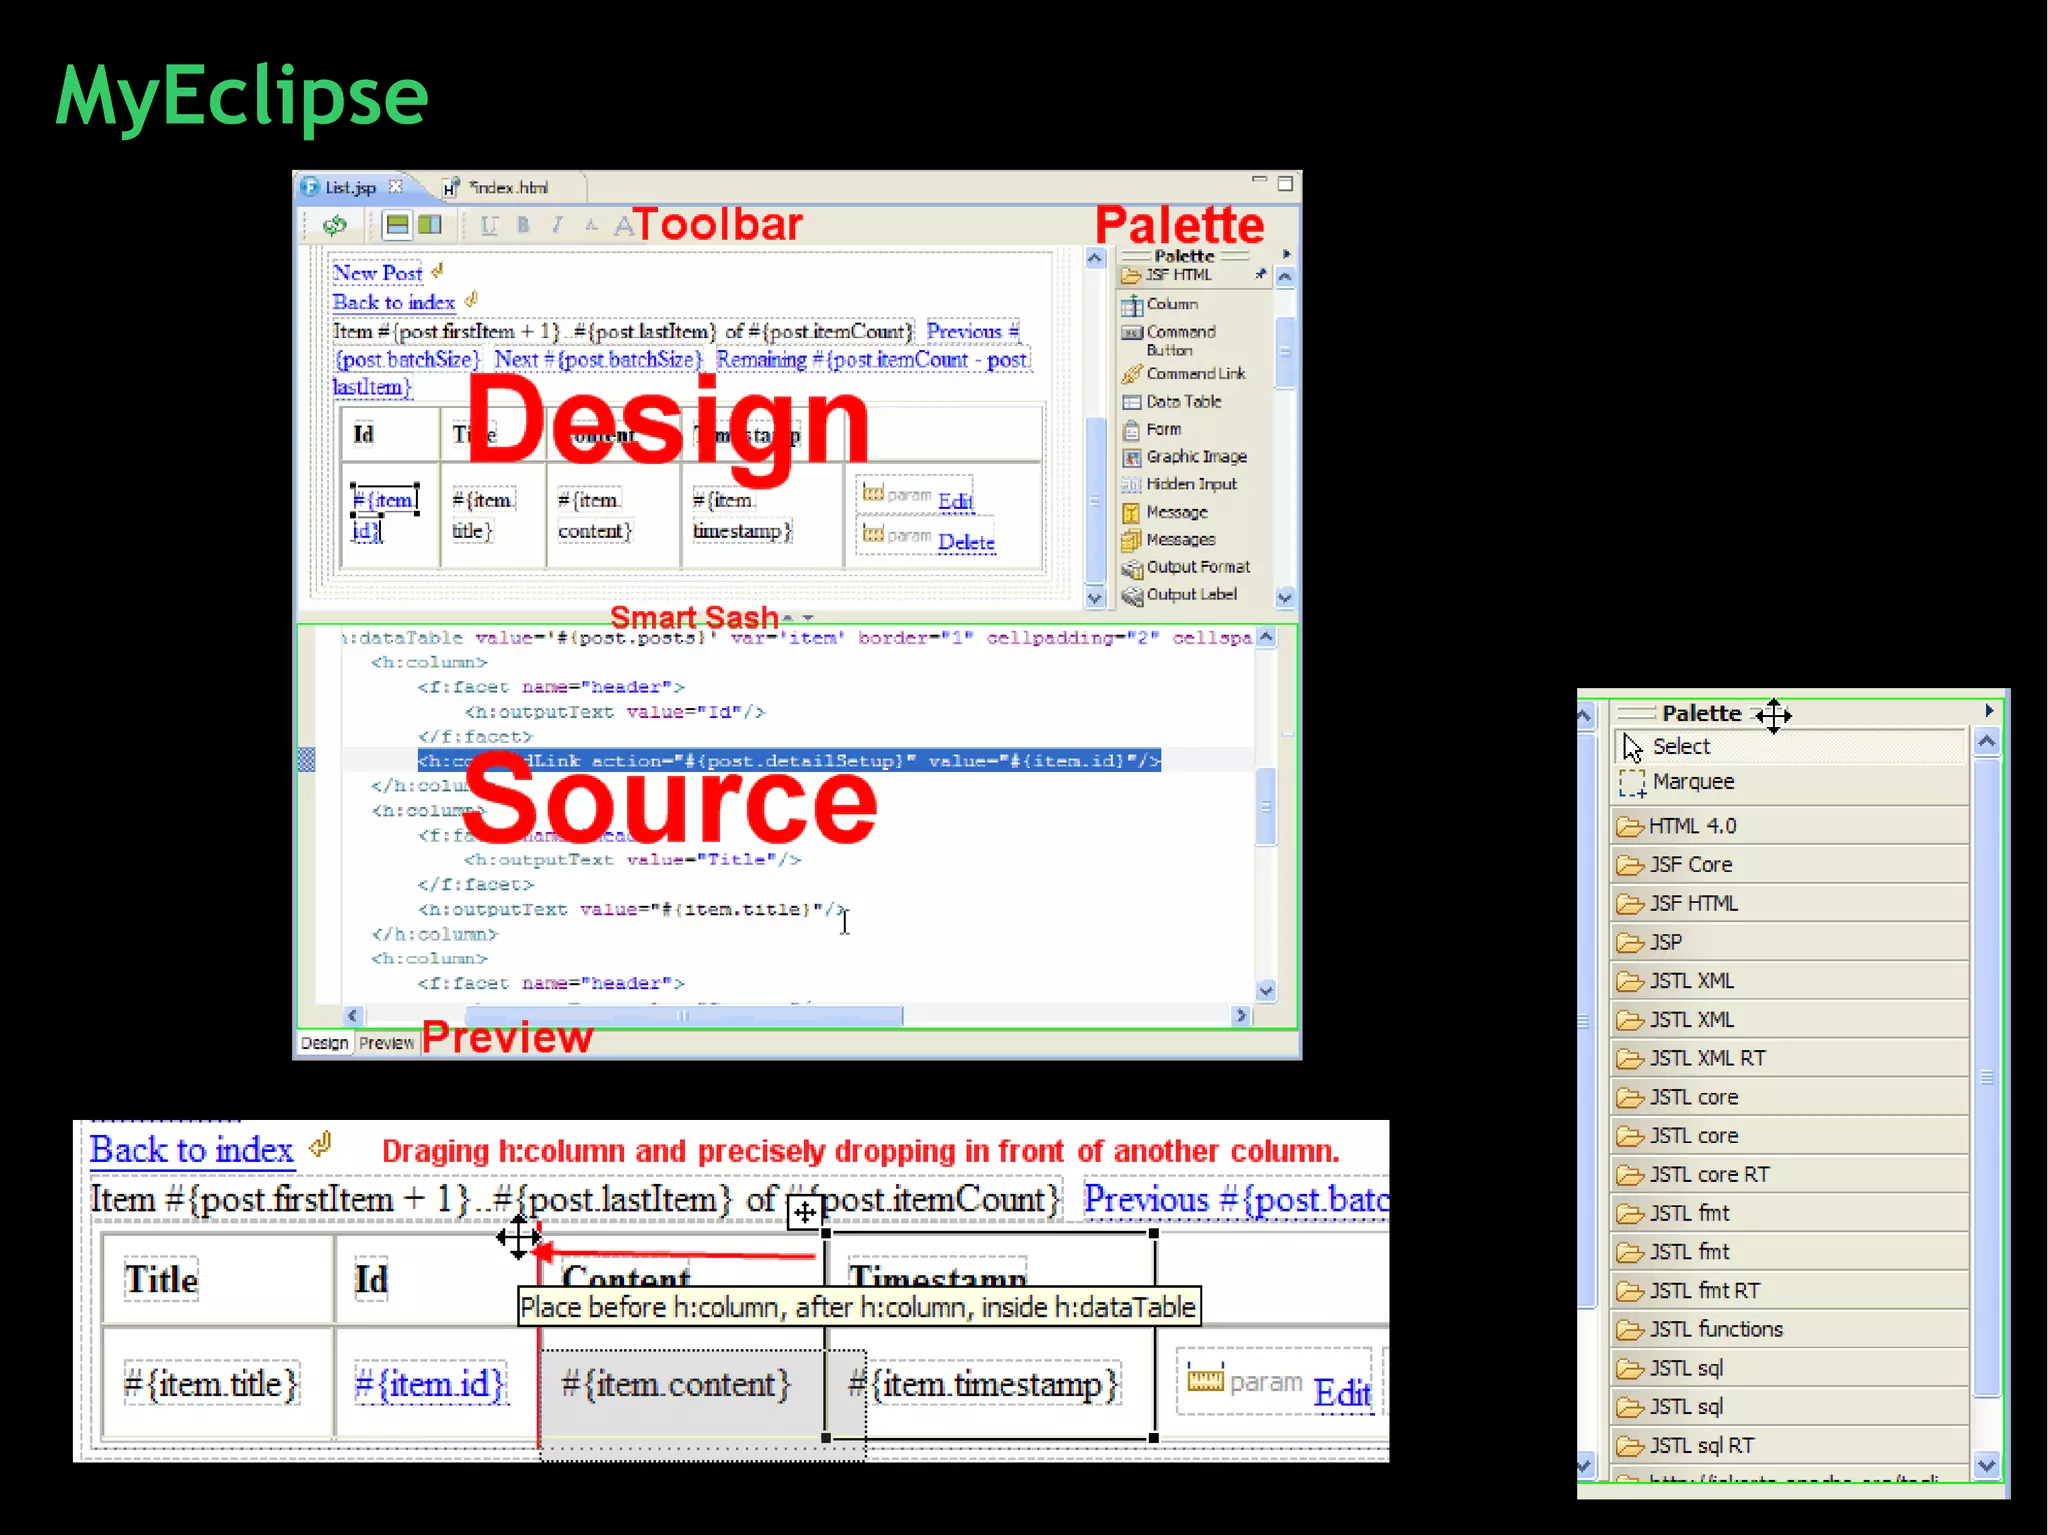This screenshot has width=2048, height=1535.
Task: Collapse the JSF HTML drawer in small palette
Action: [1194, 275]
